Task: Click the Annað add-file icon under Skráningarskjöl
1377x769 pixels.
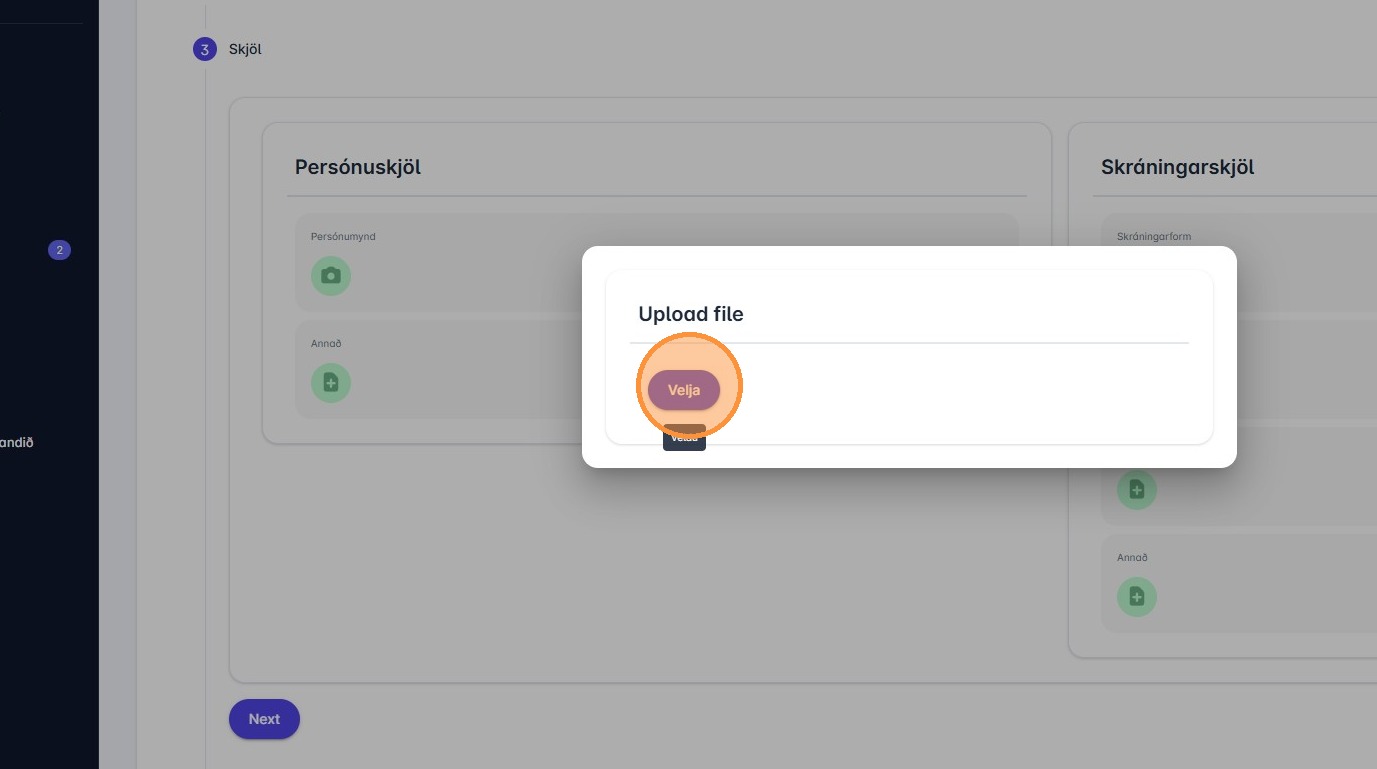Action: (x=1136, y=596)
